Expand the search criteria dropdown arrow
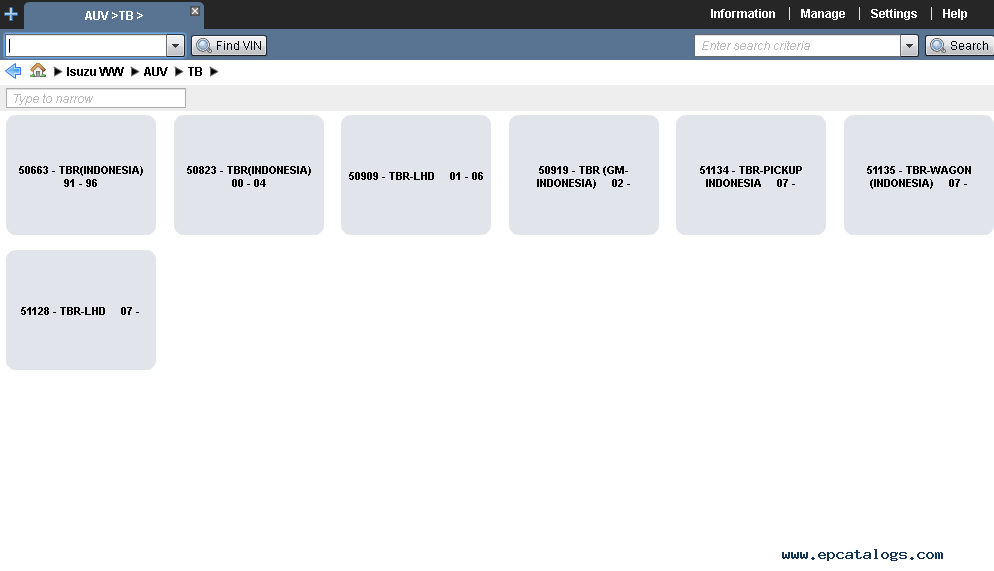 coord(909,46)
